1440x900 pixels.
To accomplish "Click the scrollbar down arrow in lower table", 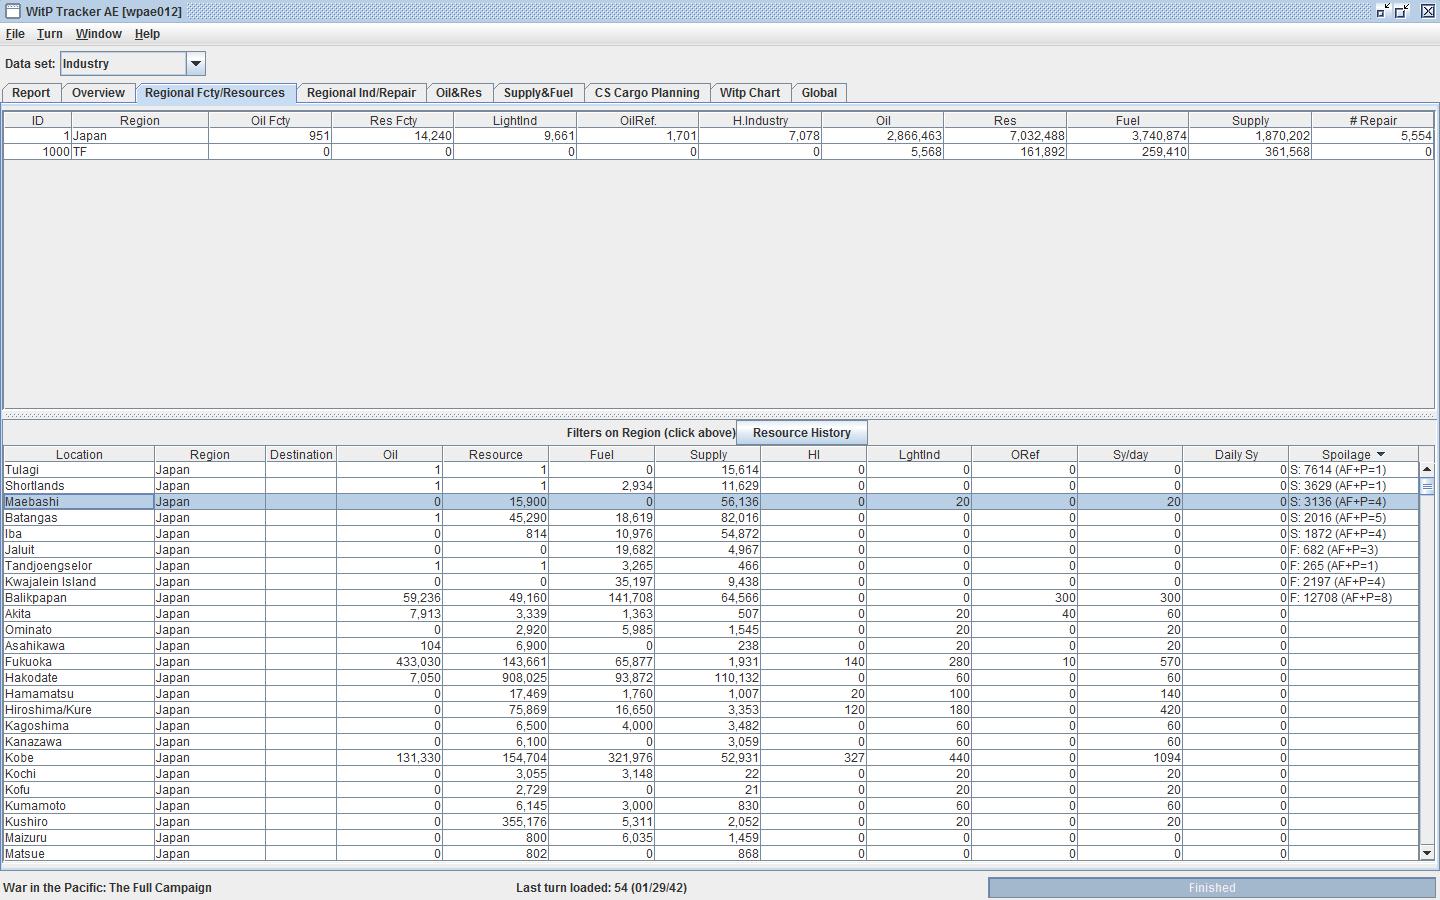I will (x=1427, y=853).
